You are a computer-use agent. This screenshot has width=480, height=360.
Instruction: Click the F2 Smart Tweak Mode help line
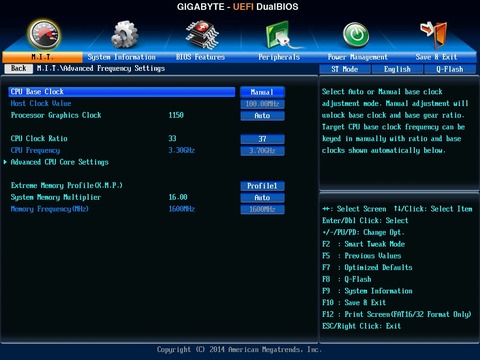coord(364,244)
